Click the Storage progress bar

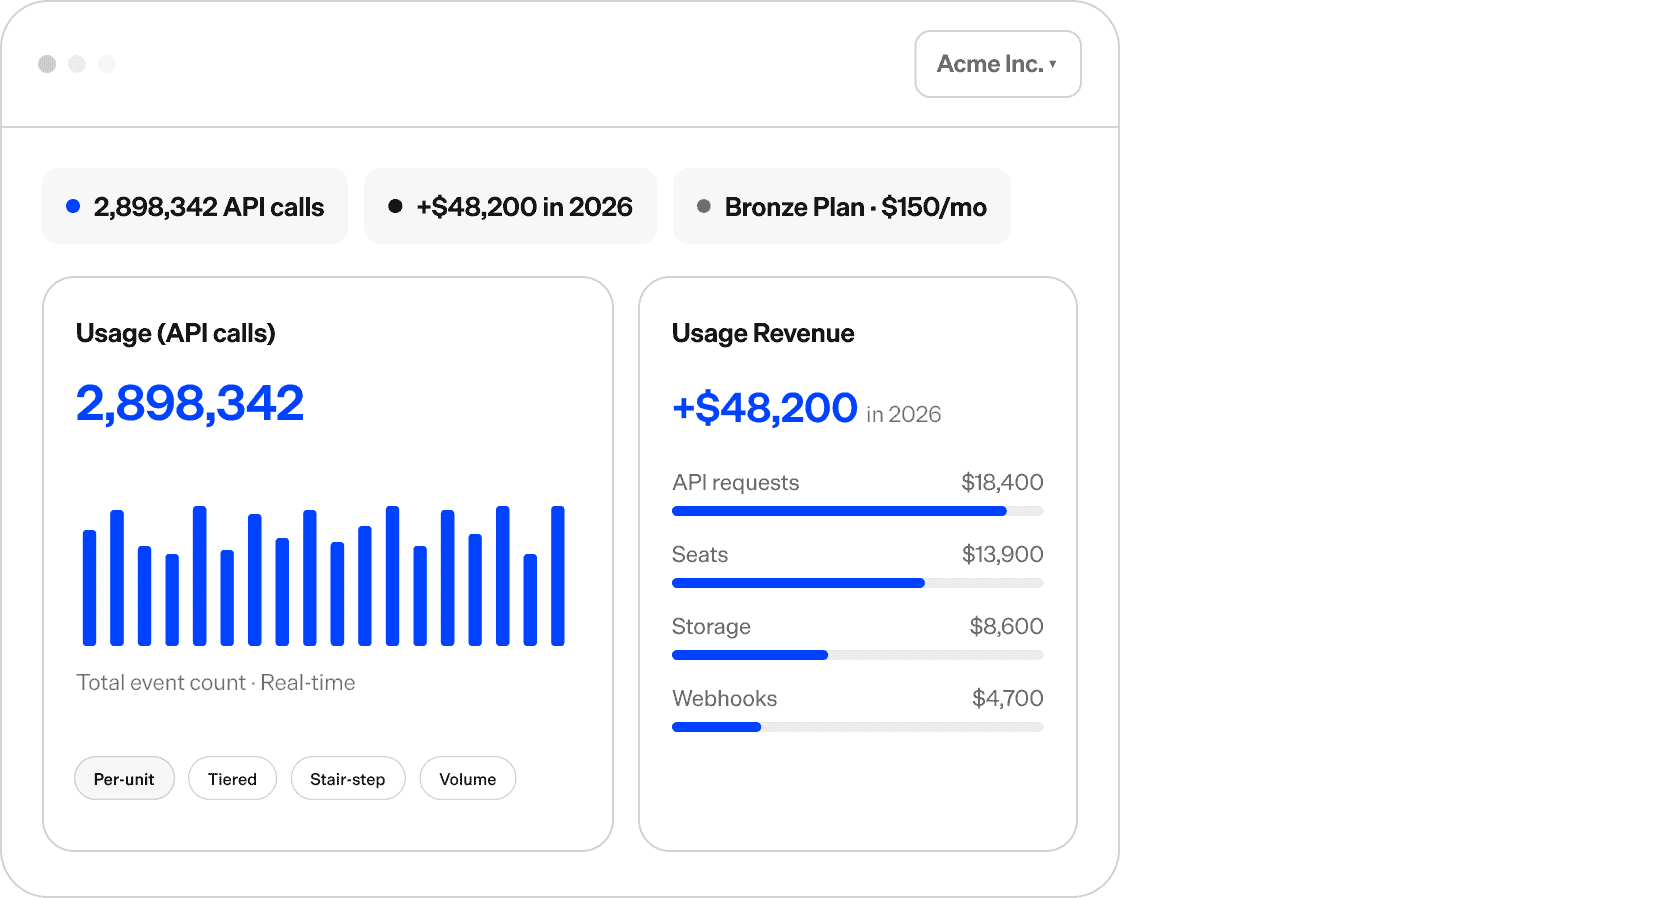858,655
